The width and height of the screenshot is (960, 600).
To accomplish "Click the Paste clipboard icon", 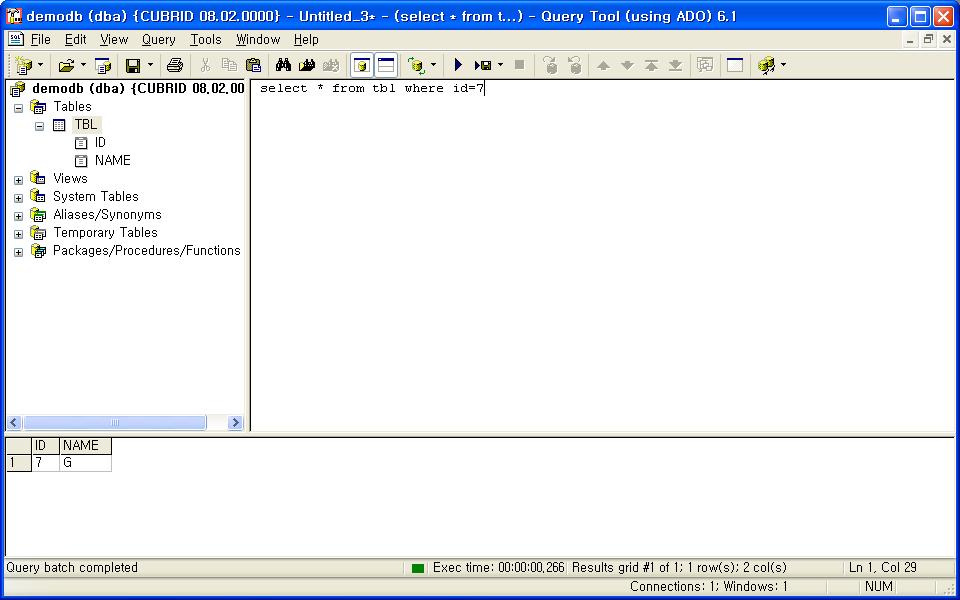I will point(253,65).
